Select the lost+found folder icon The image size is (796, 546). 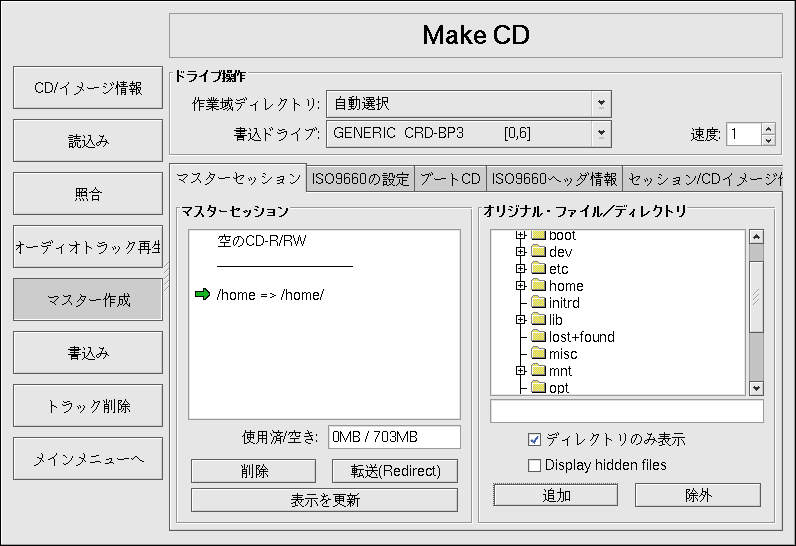[538, 337]
